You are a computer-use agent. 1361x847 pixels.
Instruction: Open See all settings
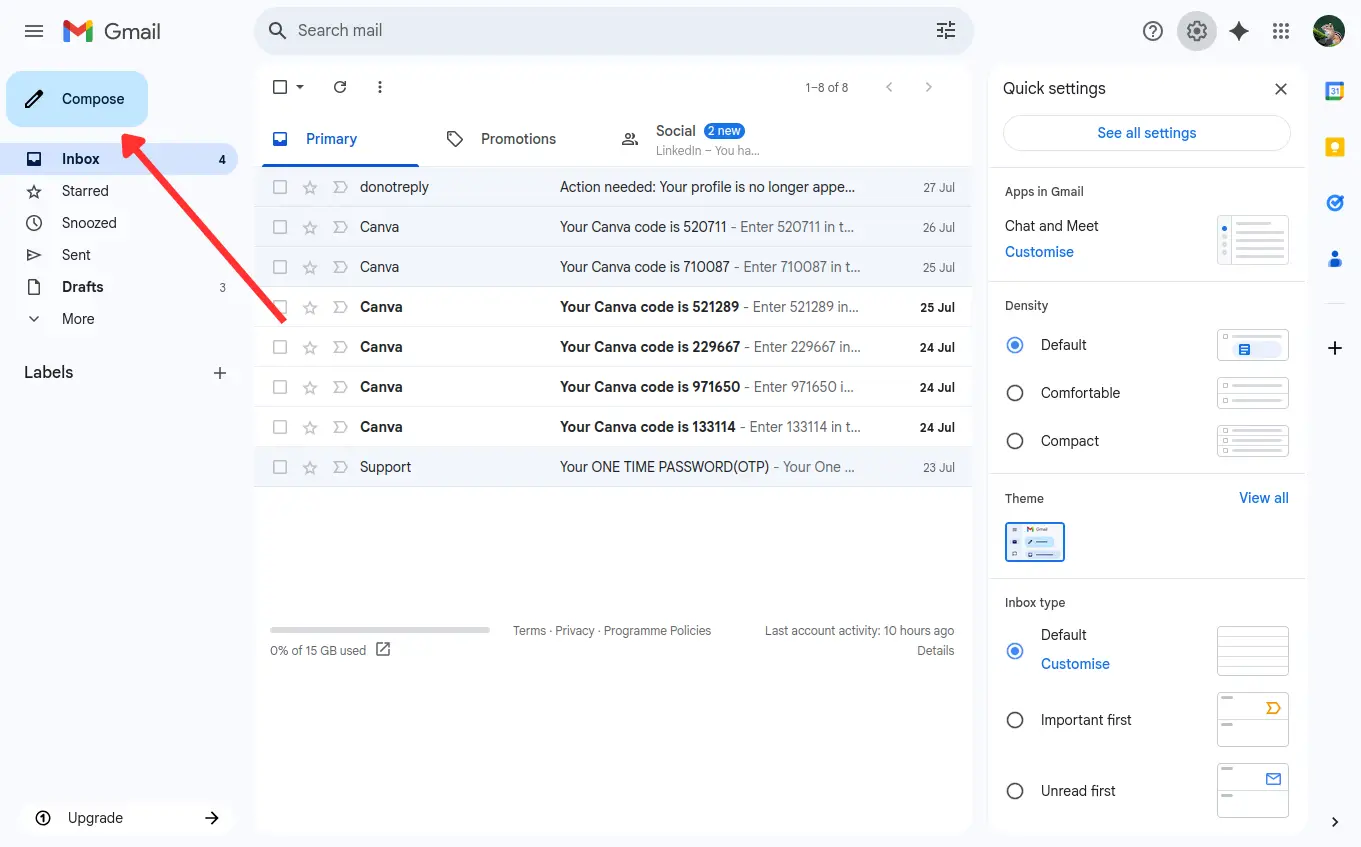click(x=1146, y=132)
